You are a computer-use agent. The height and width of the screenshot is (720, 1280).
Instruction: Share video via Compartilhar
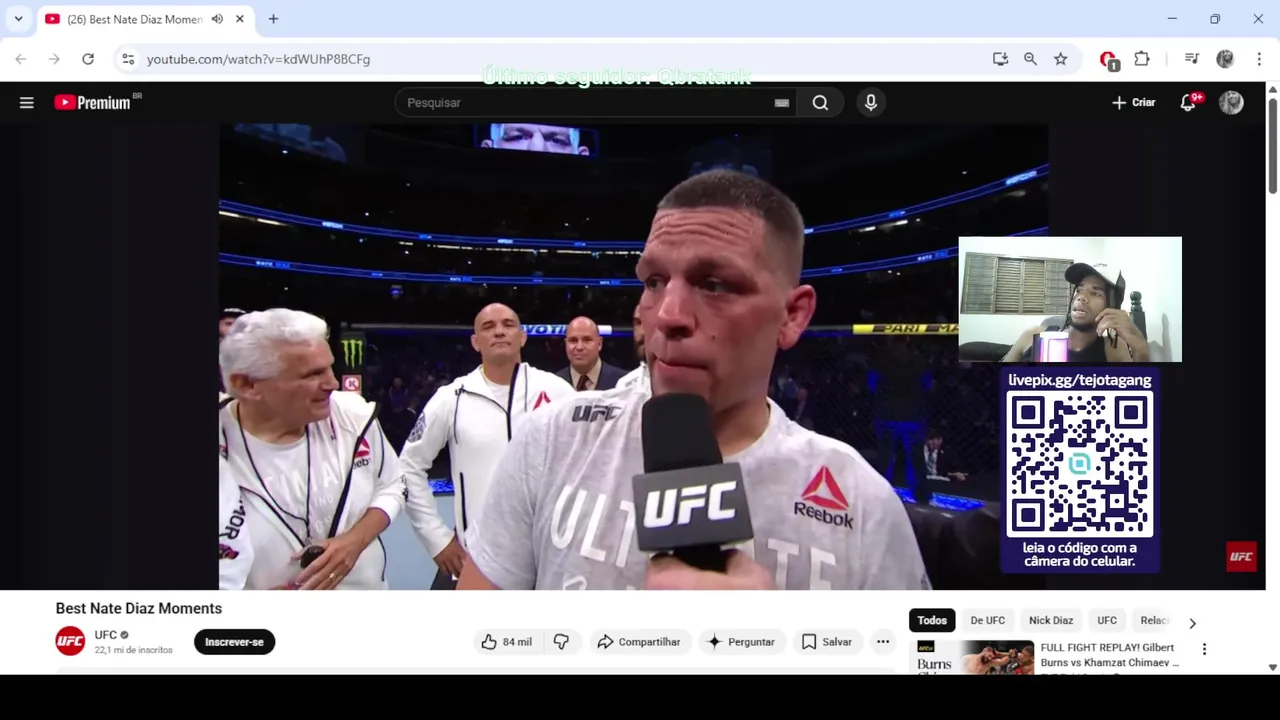tap(638, 642)
